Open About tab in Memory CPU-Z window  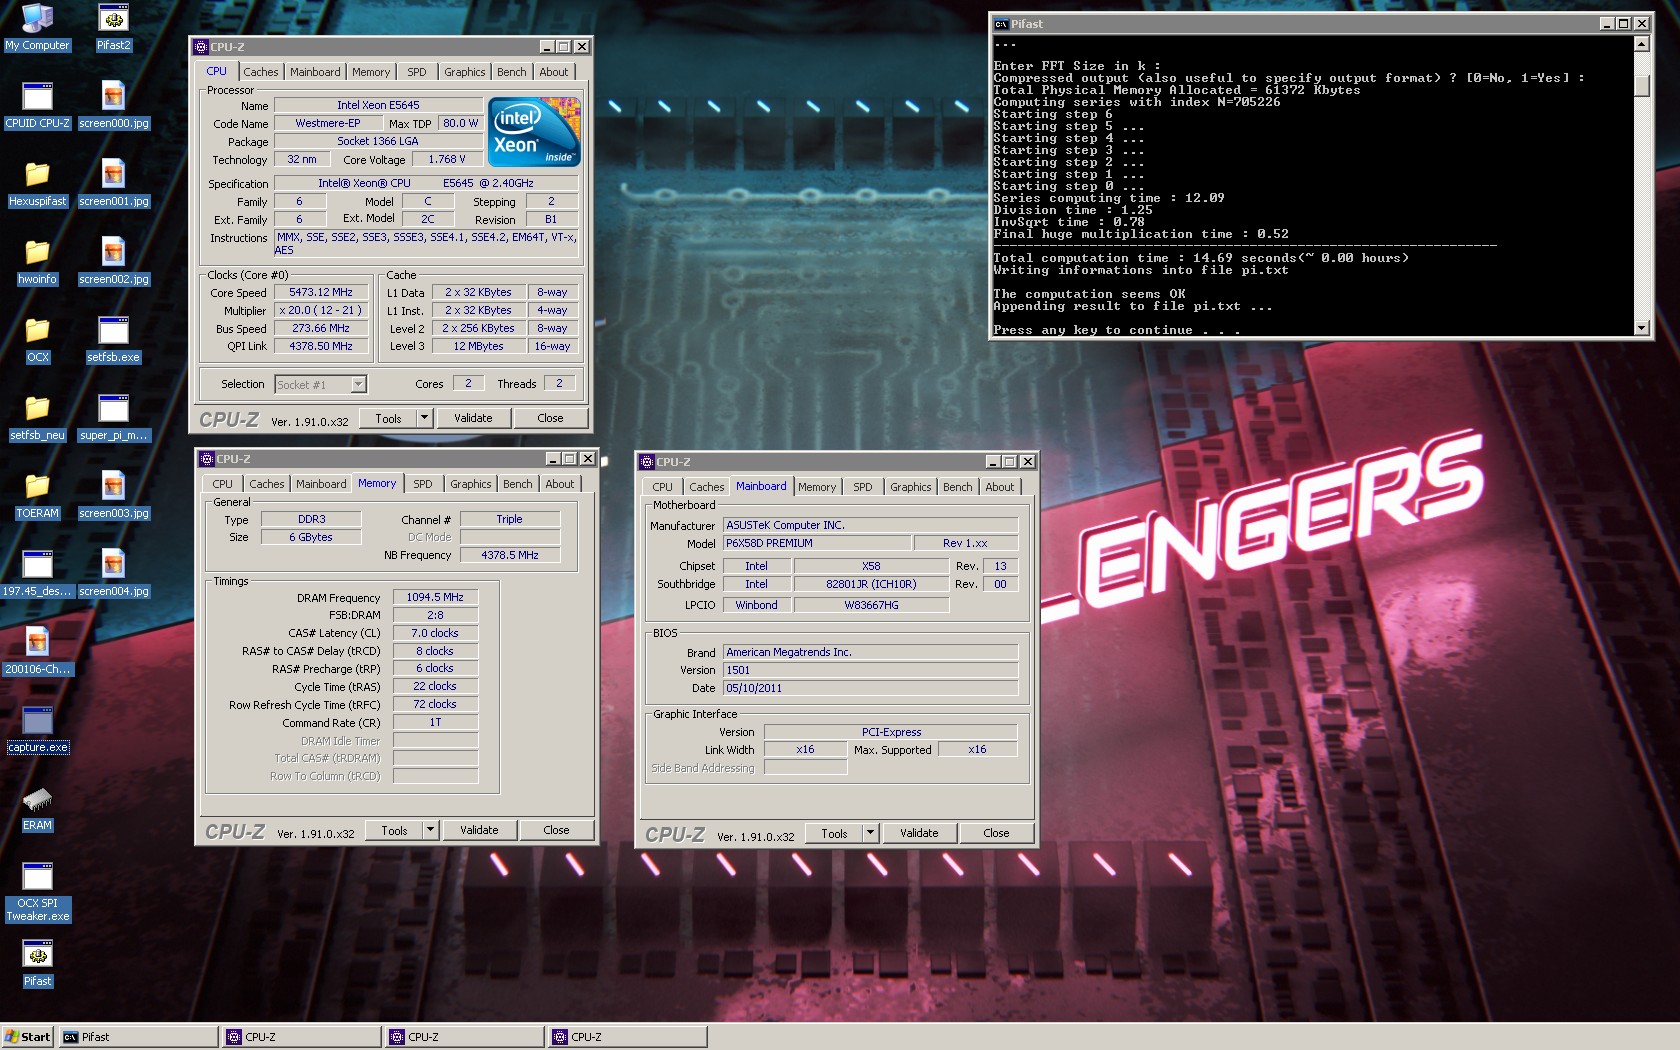(560, 484)
